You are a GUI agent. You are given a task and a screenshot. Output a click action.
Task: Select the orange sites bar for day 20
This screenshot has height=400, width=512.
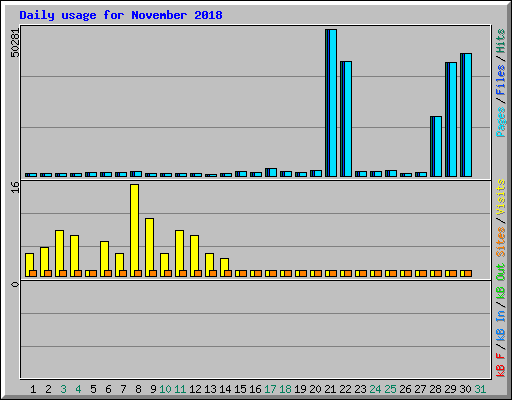pyautogui.click(x=318, y=273)
